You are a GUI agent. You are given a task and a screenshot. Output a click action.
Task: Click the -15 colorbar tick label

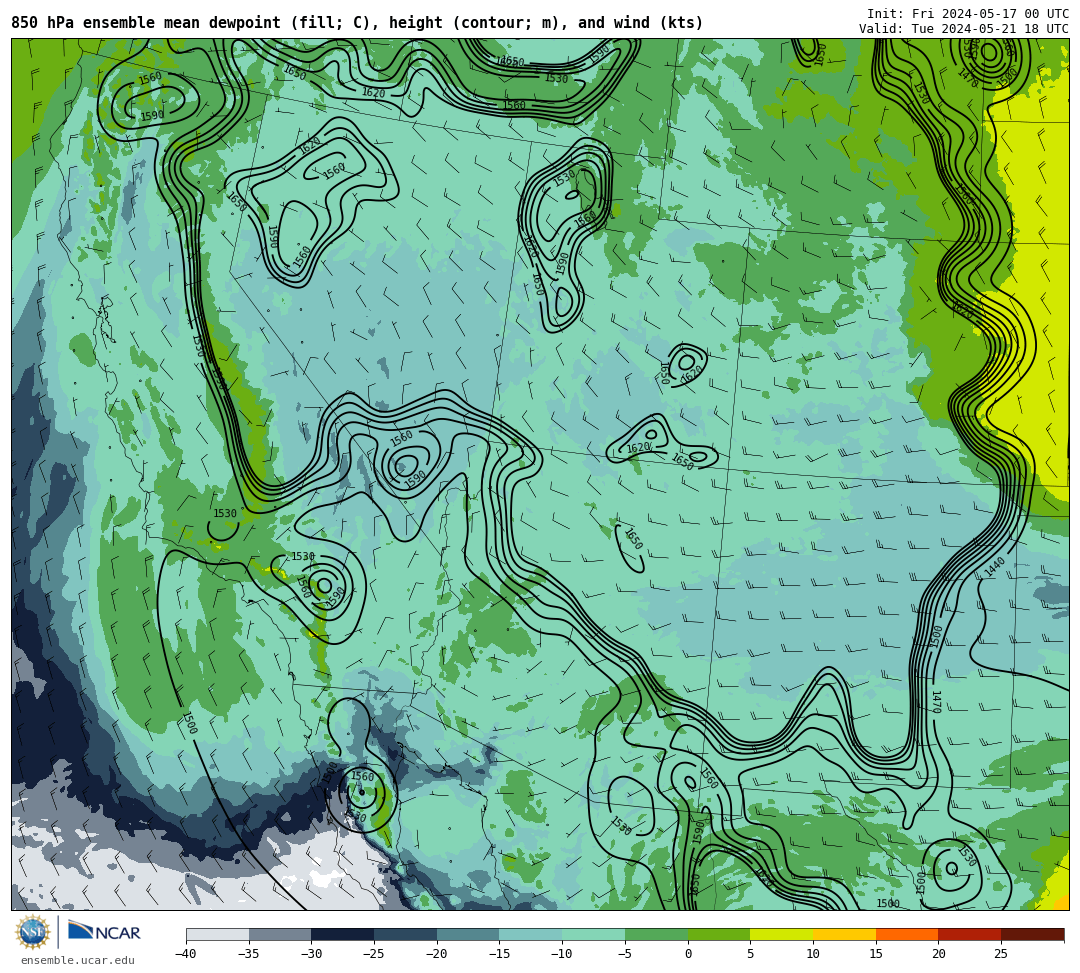[499, 954]
